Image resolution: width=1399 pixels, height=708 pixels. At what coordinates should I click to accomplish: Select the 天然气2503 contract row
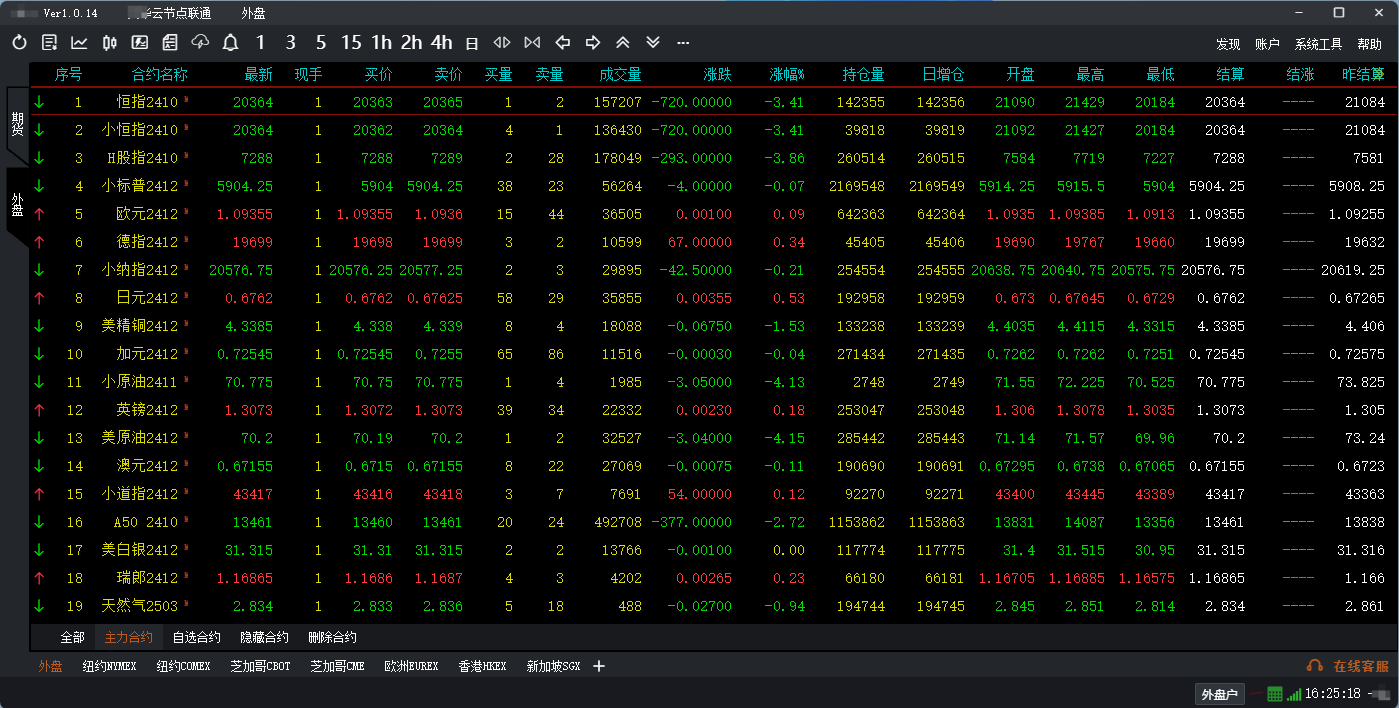pyautogui.click(x=714, y=606)
